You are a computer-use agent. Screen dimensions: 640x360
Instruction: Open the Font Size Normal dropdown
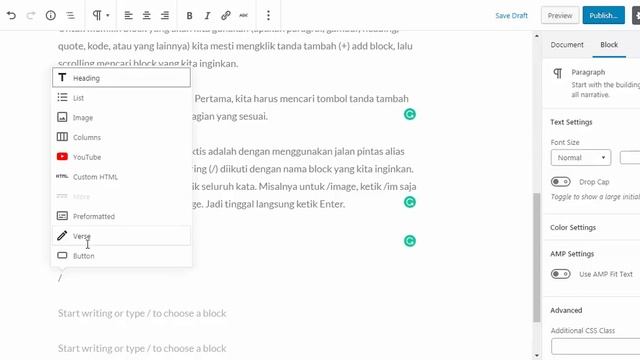[x=581, y=158]
